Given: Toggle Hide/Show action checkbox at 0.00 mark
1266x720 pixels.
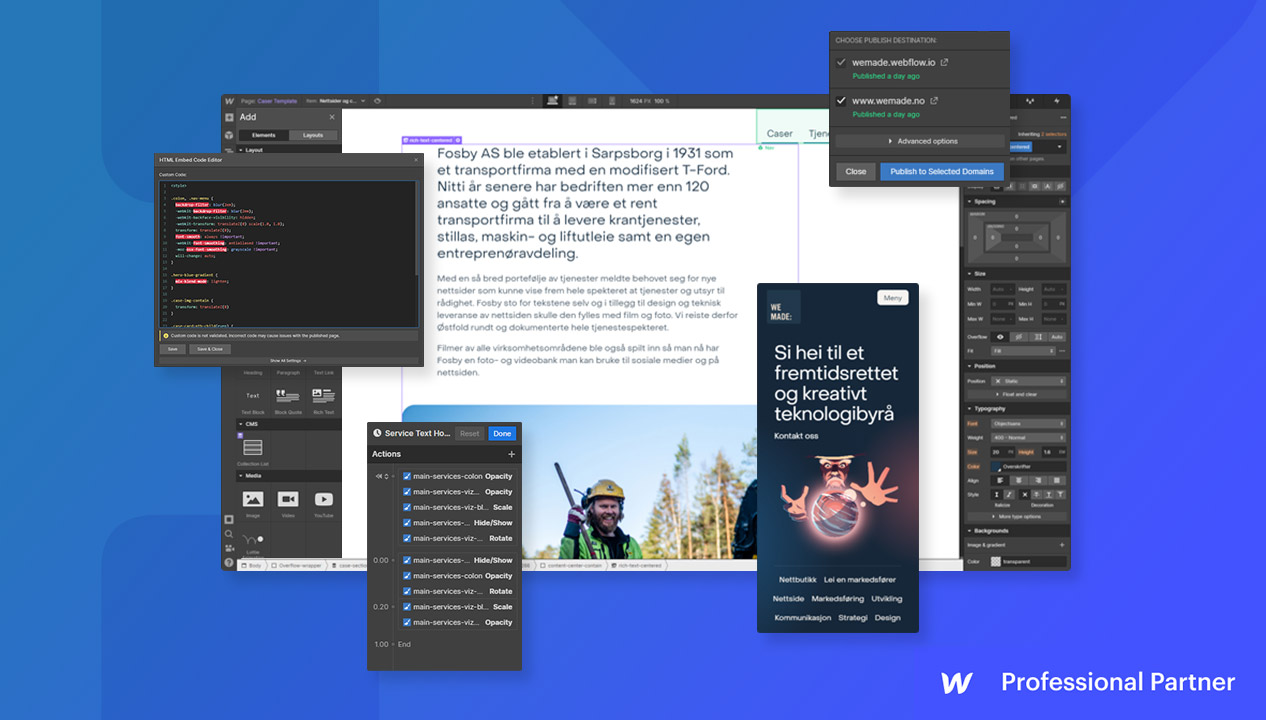Looking at the screenshot, I should tap(407, 560).
